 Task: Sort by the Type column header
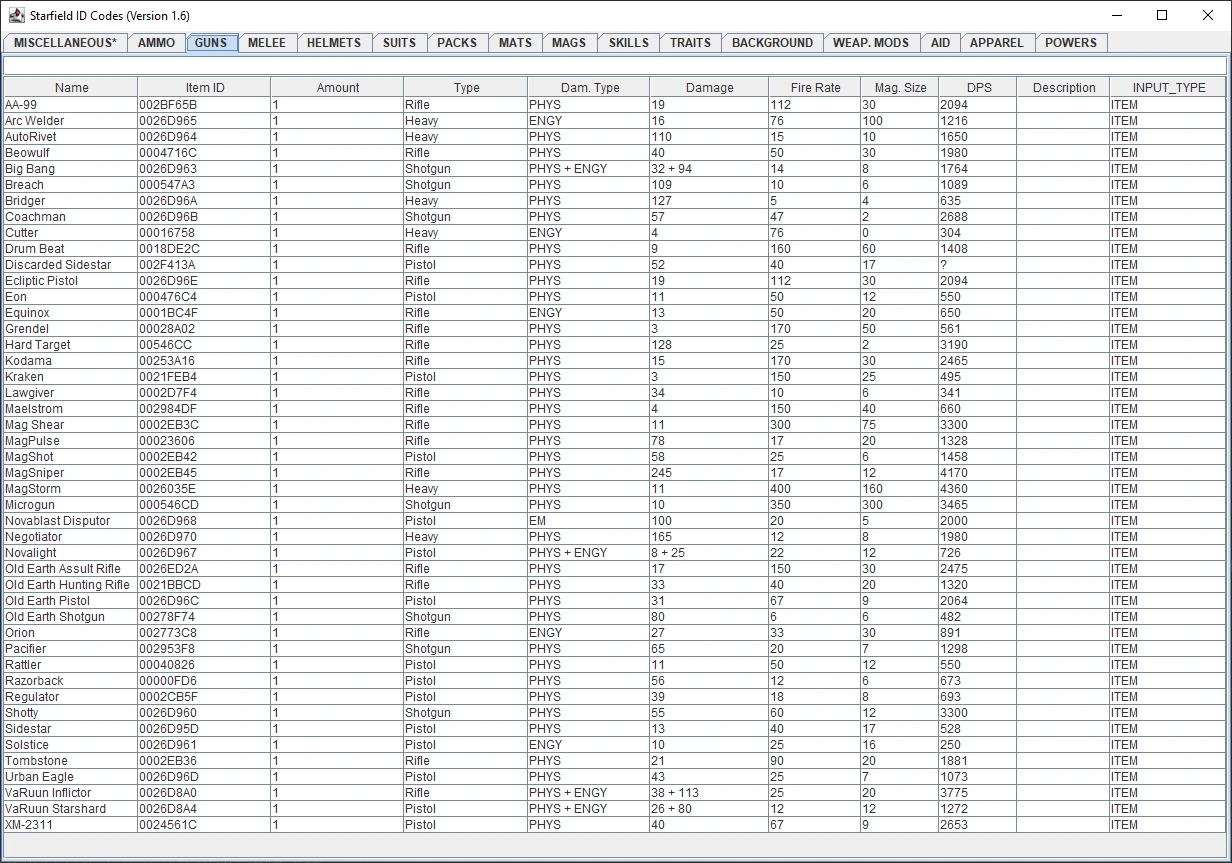tap(466, 88)
